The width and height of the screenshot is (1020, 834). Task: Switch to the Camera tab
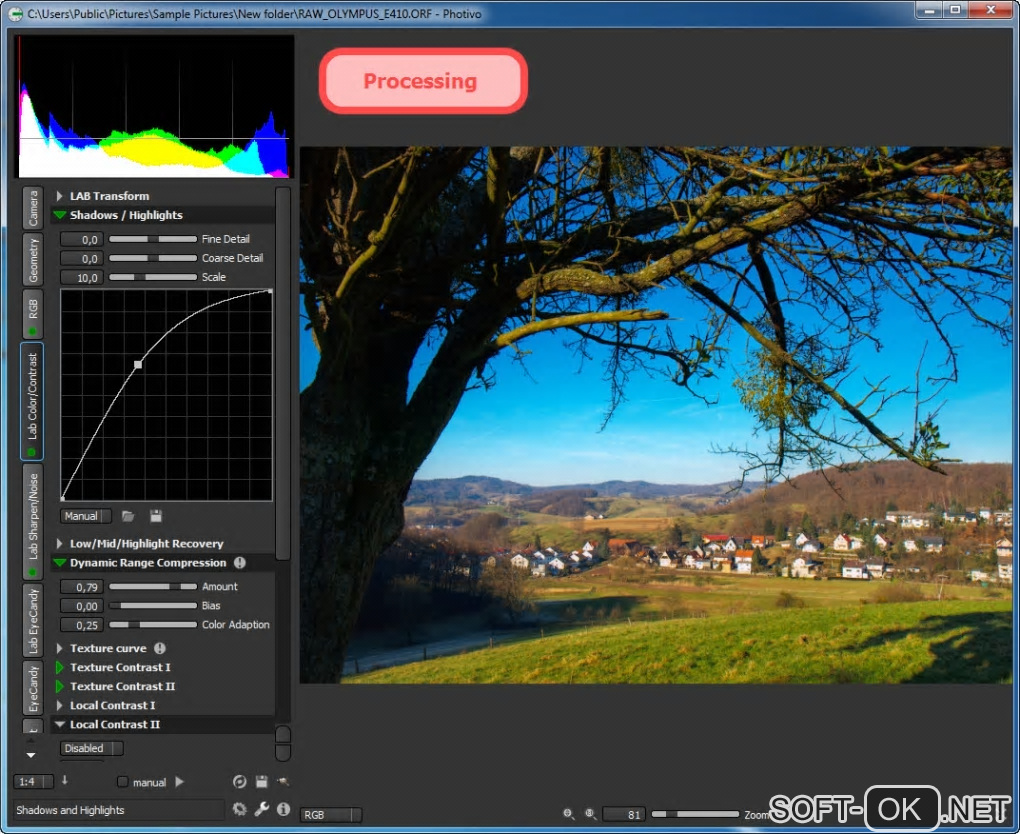pos(33,208)
